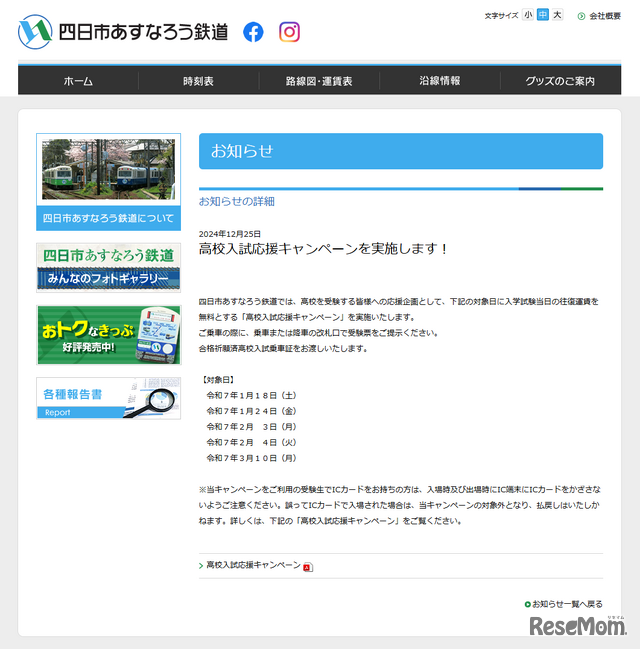The image size is (640, 649).
Task: Open the ホーム menu item
Action: pos(78,81)
